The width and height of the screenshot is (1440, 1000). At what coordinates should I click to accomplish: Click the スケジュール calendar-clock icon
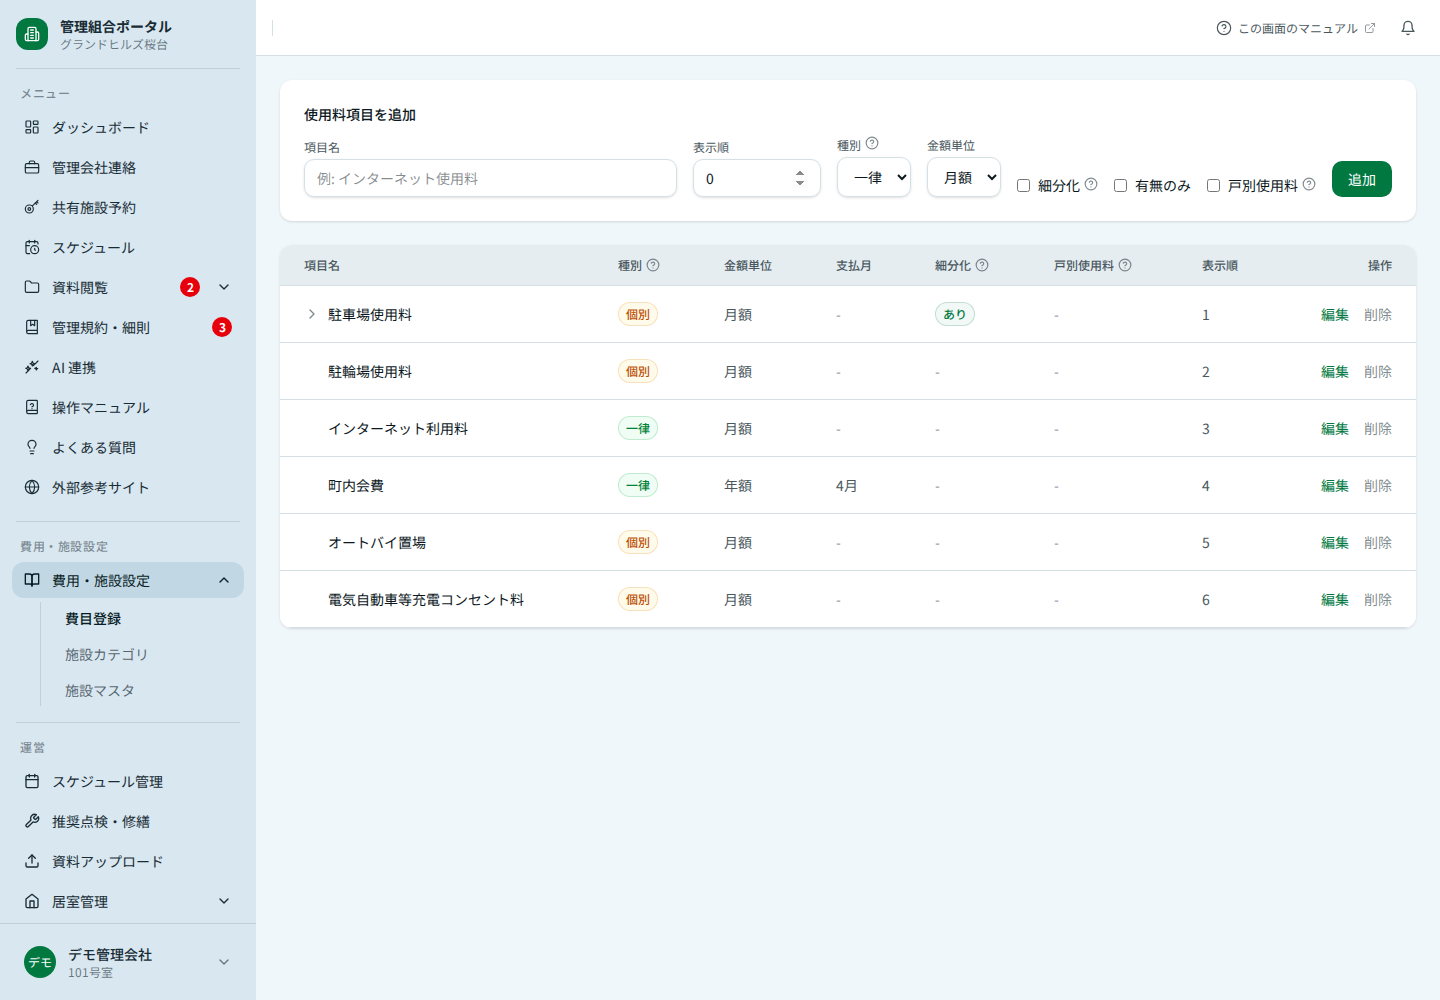coord(32,247)
